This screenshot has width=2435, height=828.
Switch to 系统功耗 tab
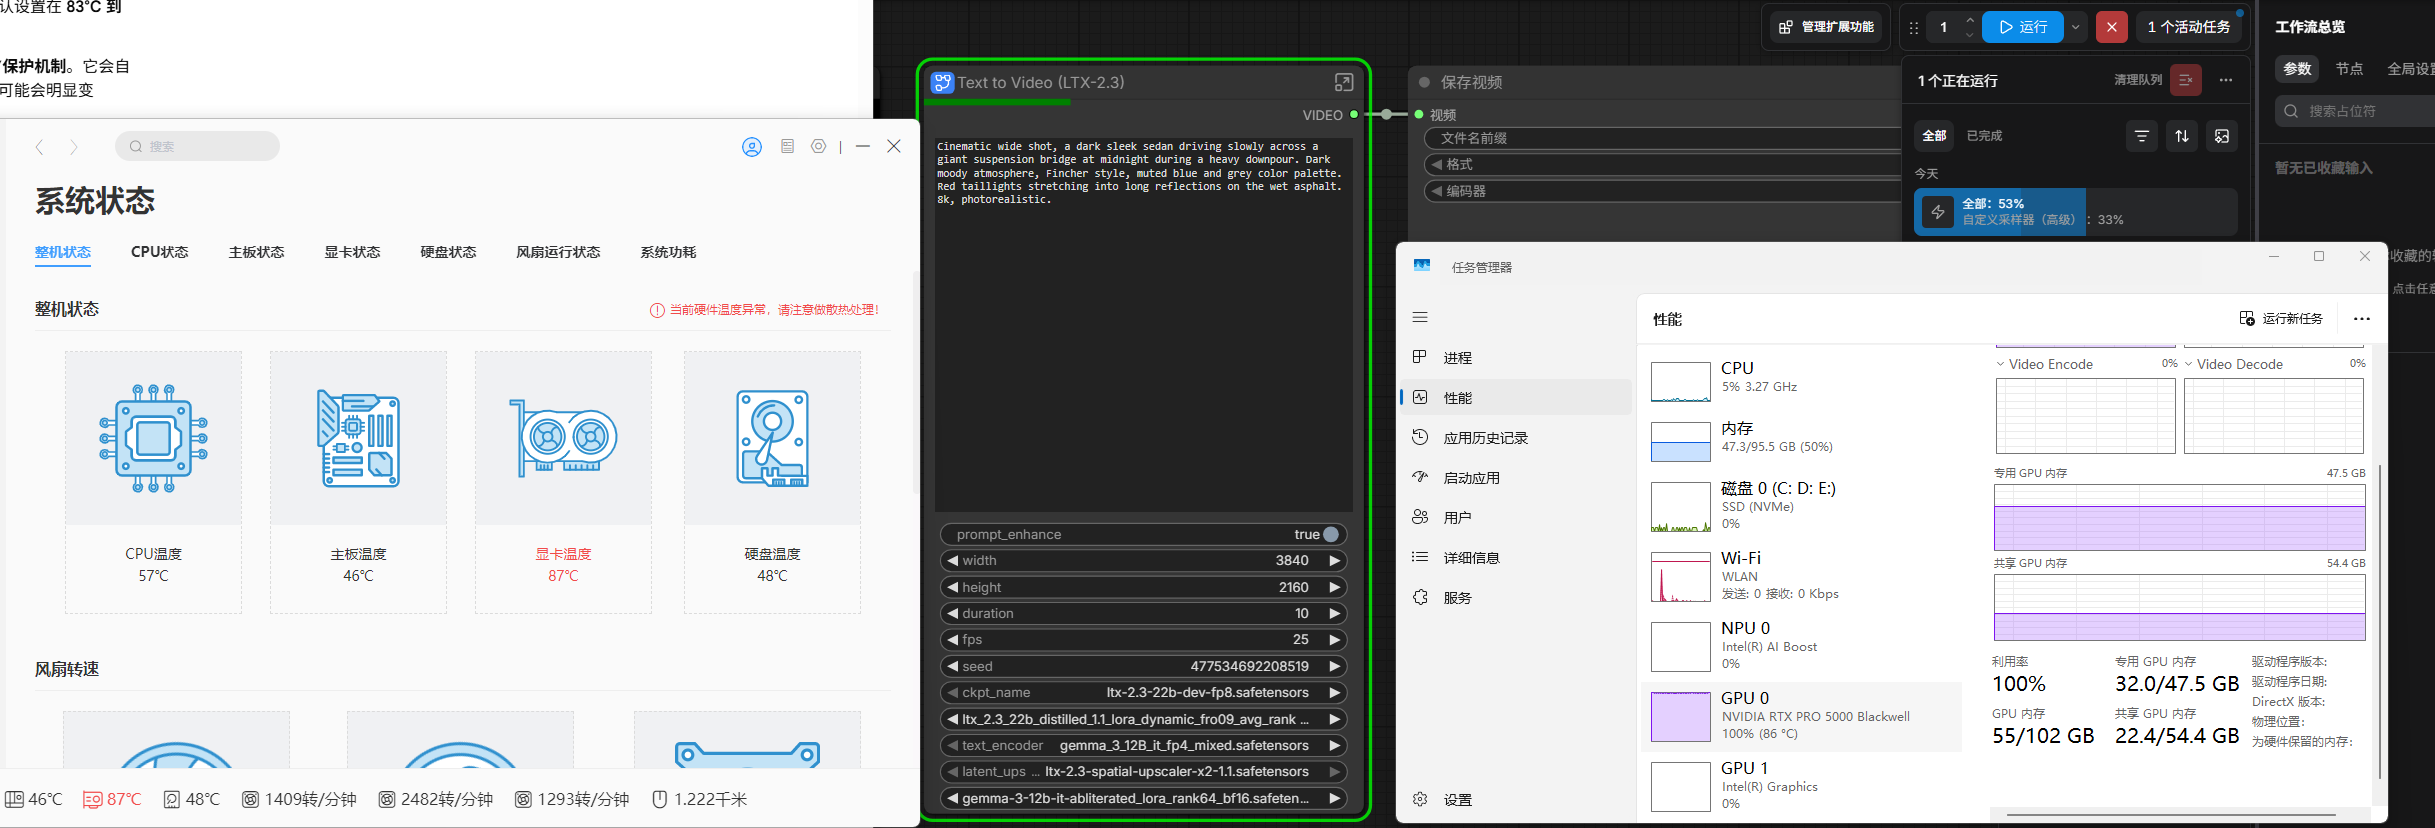[668, 252]
